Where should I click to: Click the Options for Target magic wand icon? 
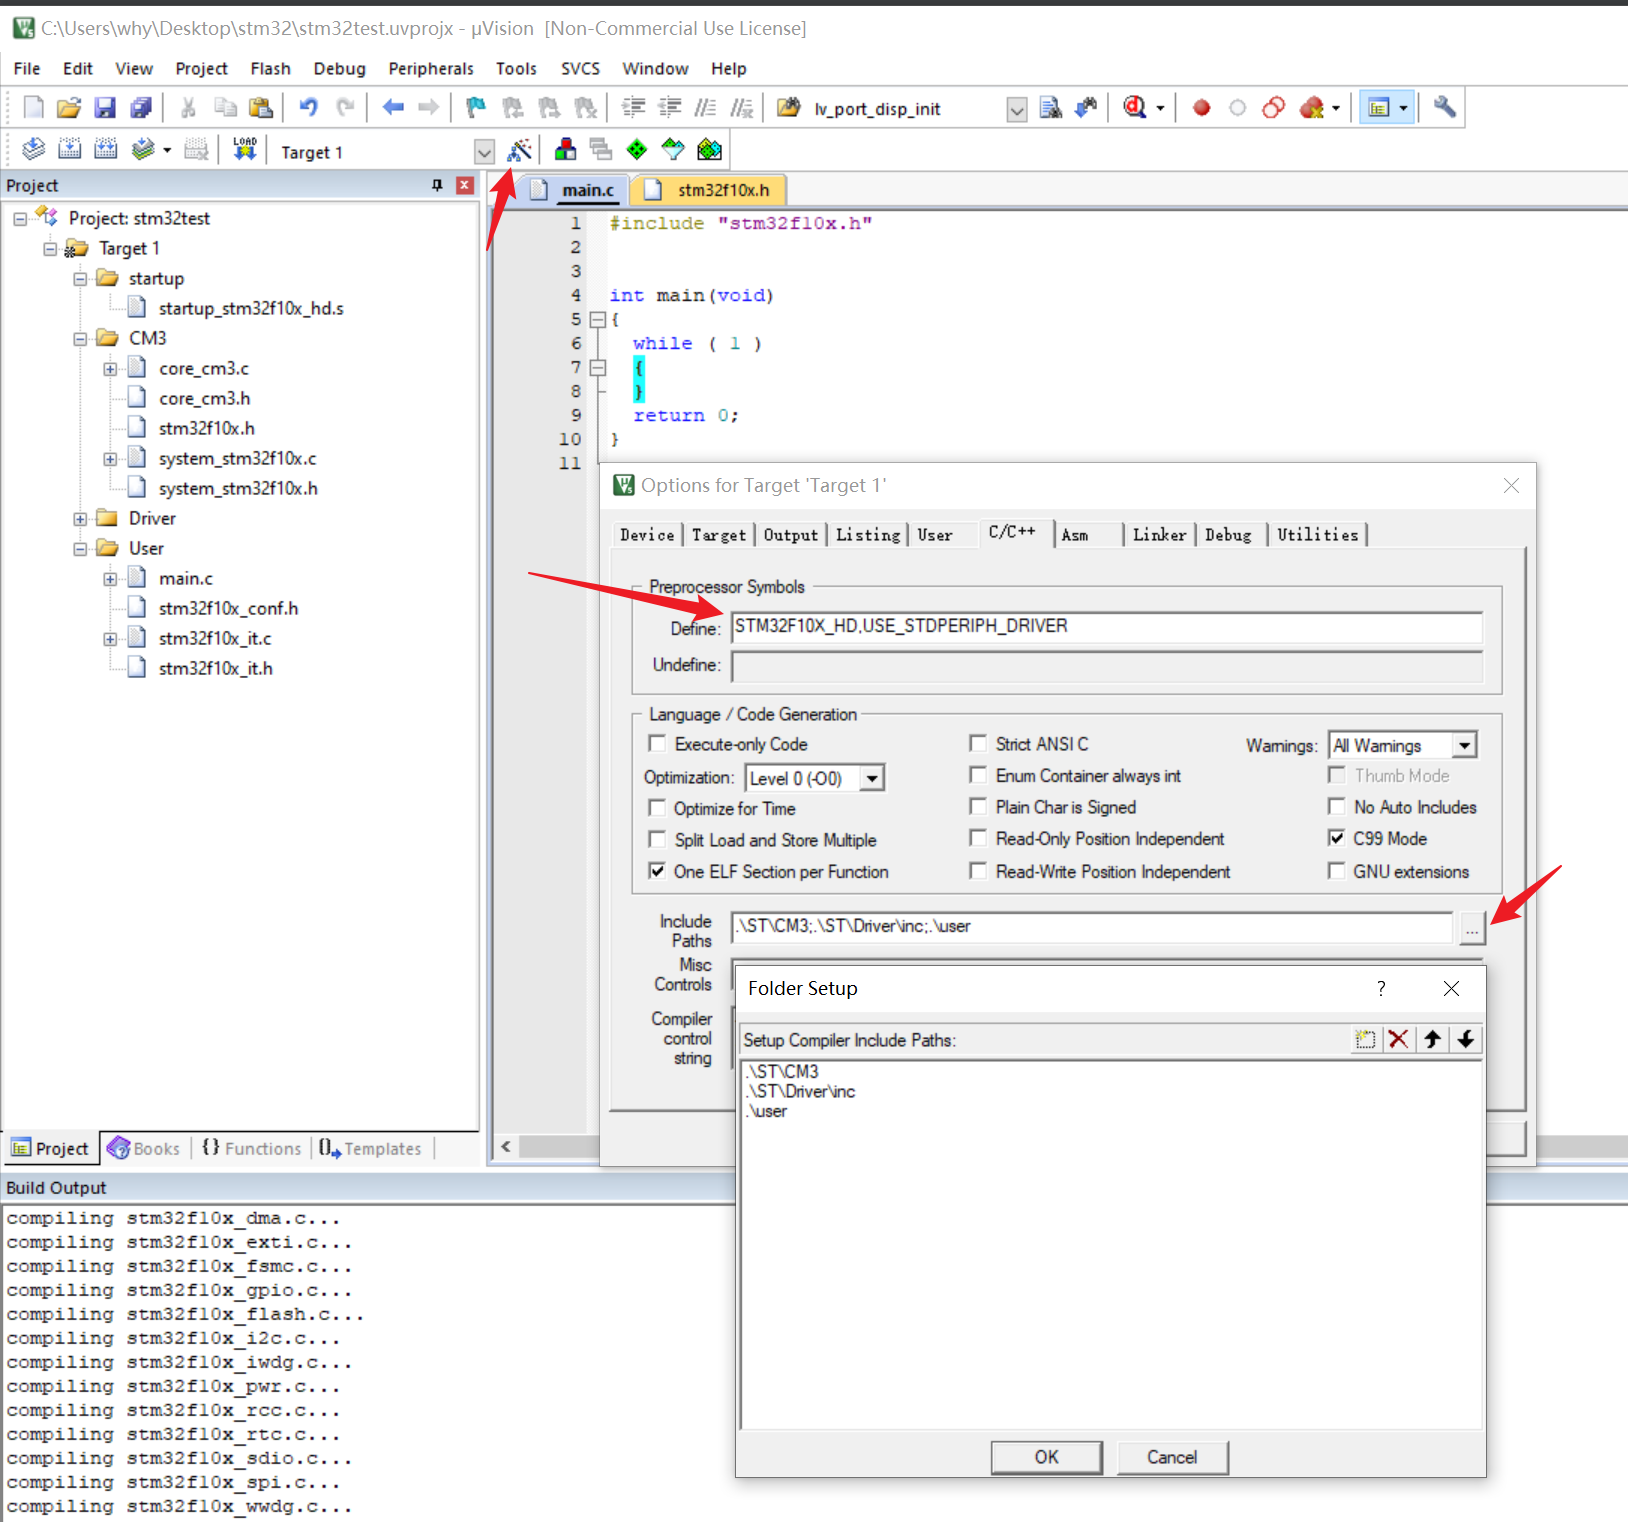(x=519, y=151)
